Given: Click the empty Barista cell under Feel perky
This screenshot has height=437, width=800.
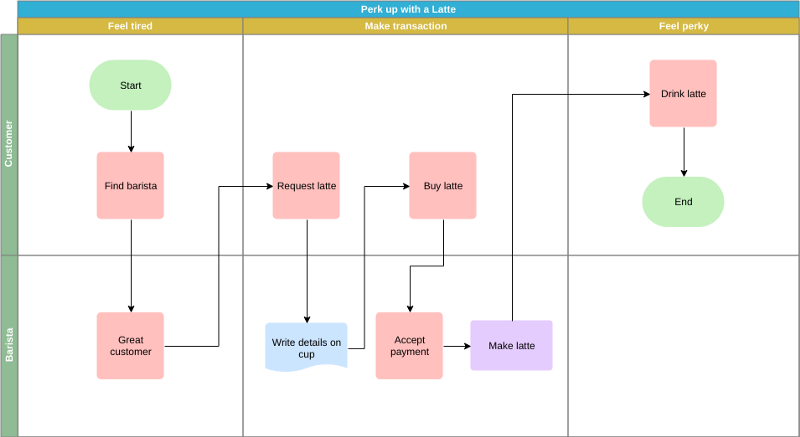Looking at the screenshot, I should [x=683, y=345].
